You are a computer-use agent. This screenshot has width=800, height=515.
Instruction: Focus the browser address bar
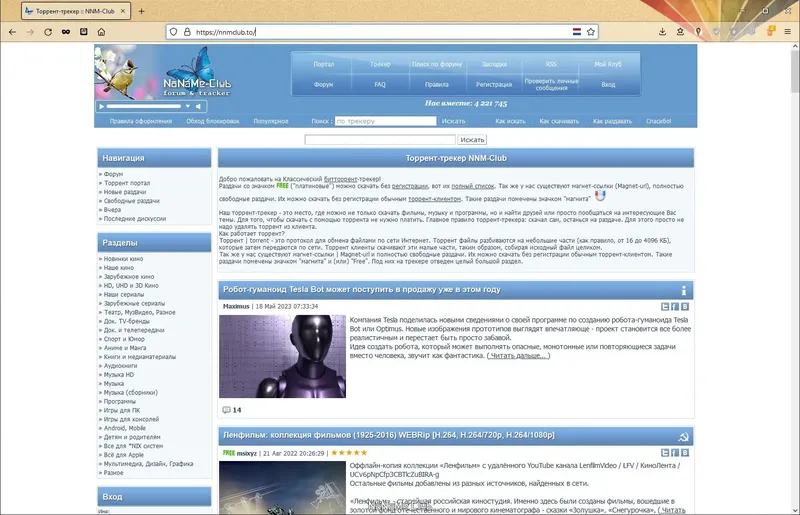[x=380, y=32]
